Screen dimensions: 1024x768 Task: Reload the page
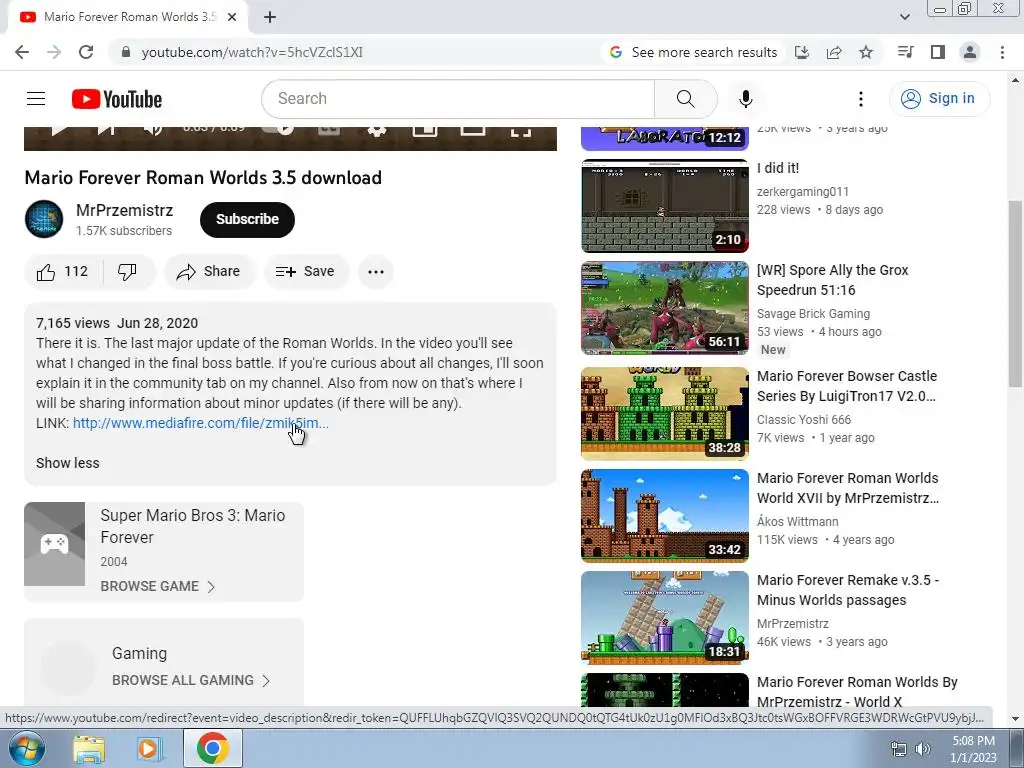pos(86,52)
